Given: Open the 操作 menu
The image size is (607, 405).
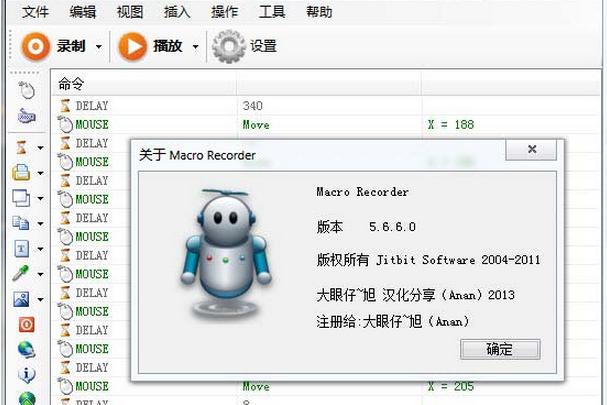Looking at the screenshot, I should [224, 12].
